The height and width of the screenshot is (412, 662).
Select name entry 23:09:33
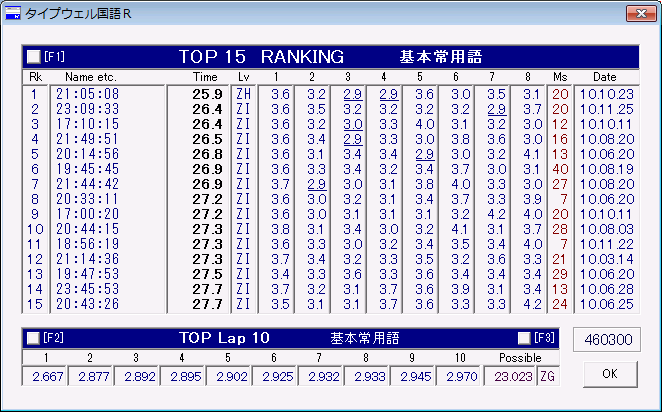tap(88, 109)
